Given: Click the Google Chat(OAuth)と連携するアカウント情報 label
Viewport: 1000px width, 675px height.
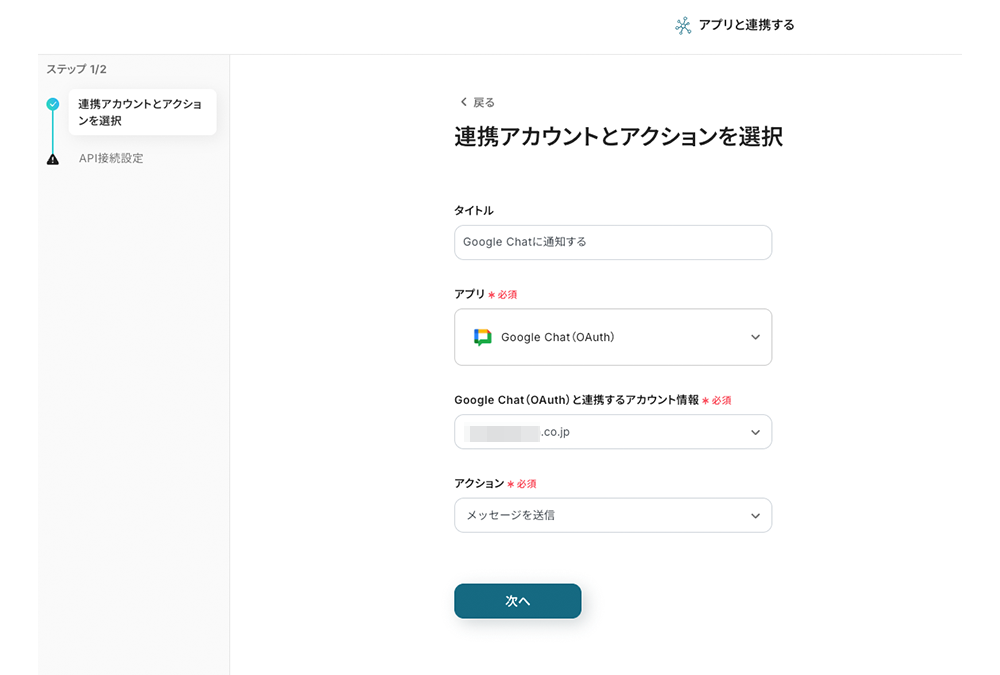Looking at the screenshot, I should click(577, 400).
